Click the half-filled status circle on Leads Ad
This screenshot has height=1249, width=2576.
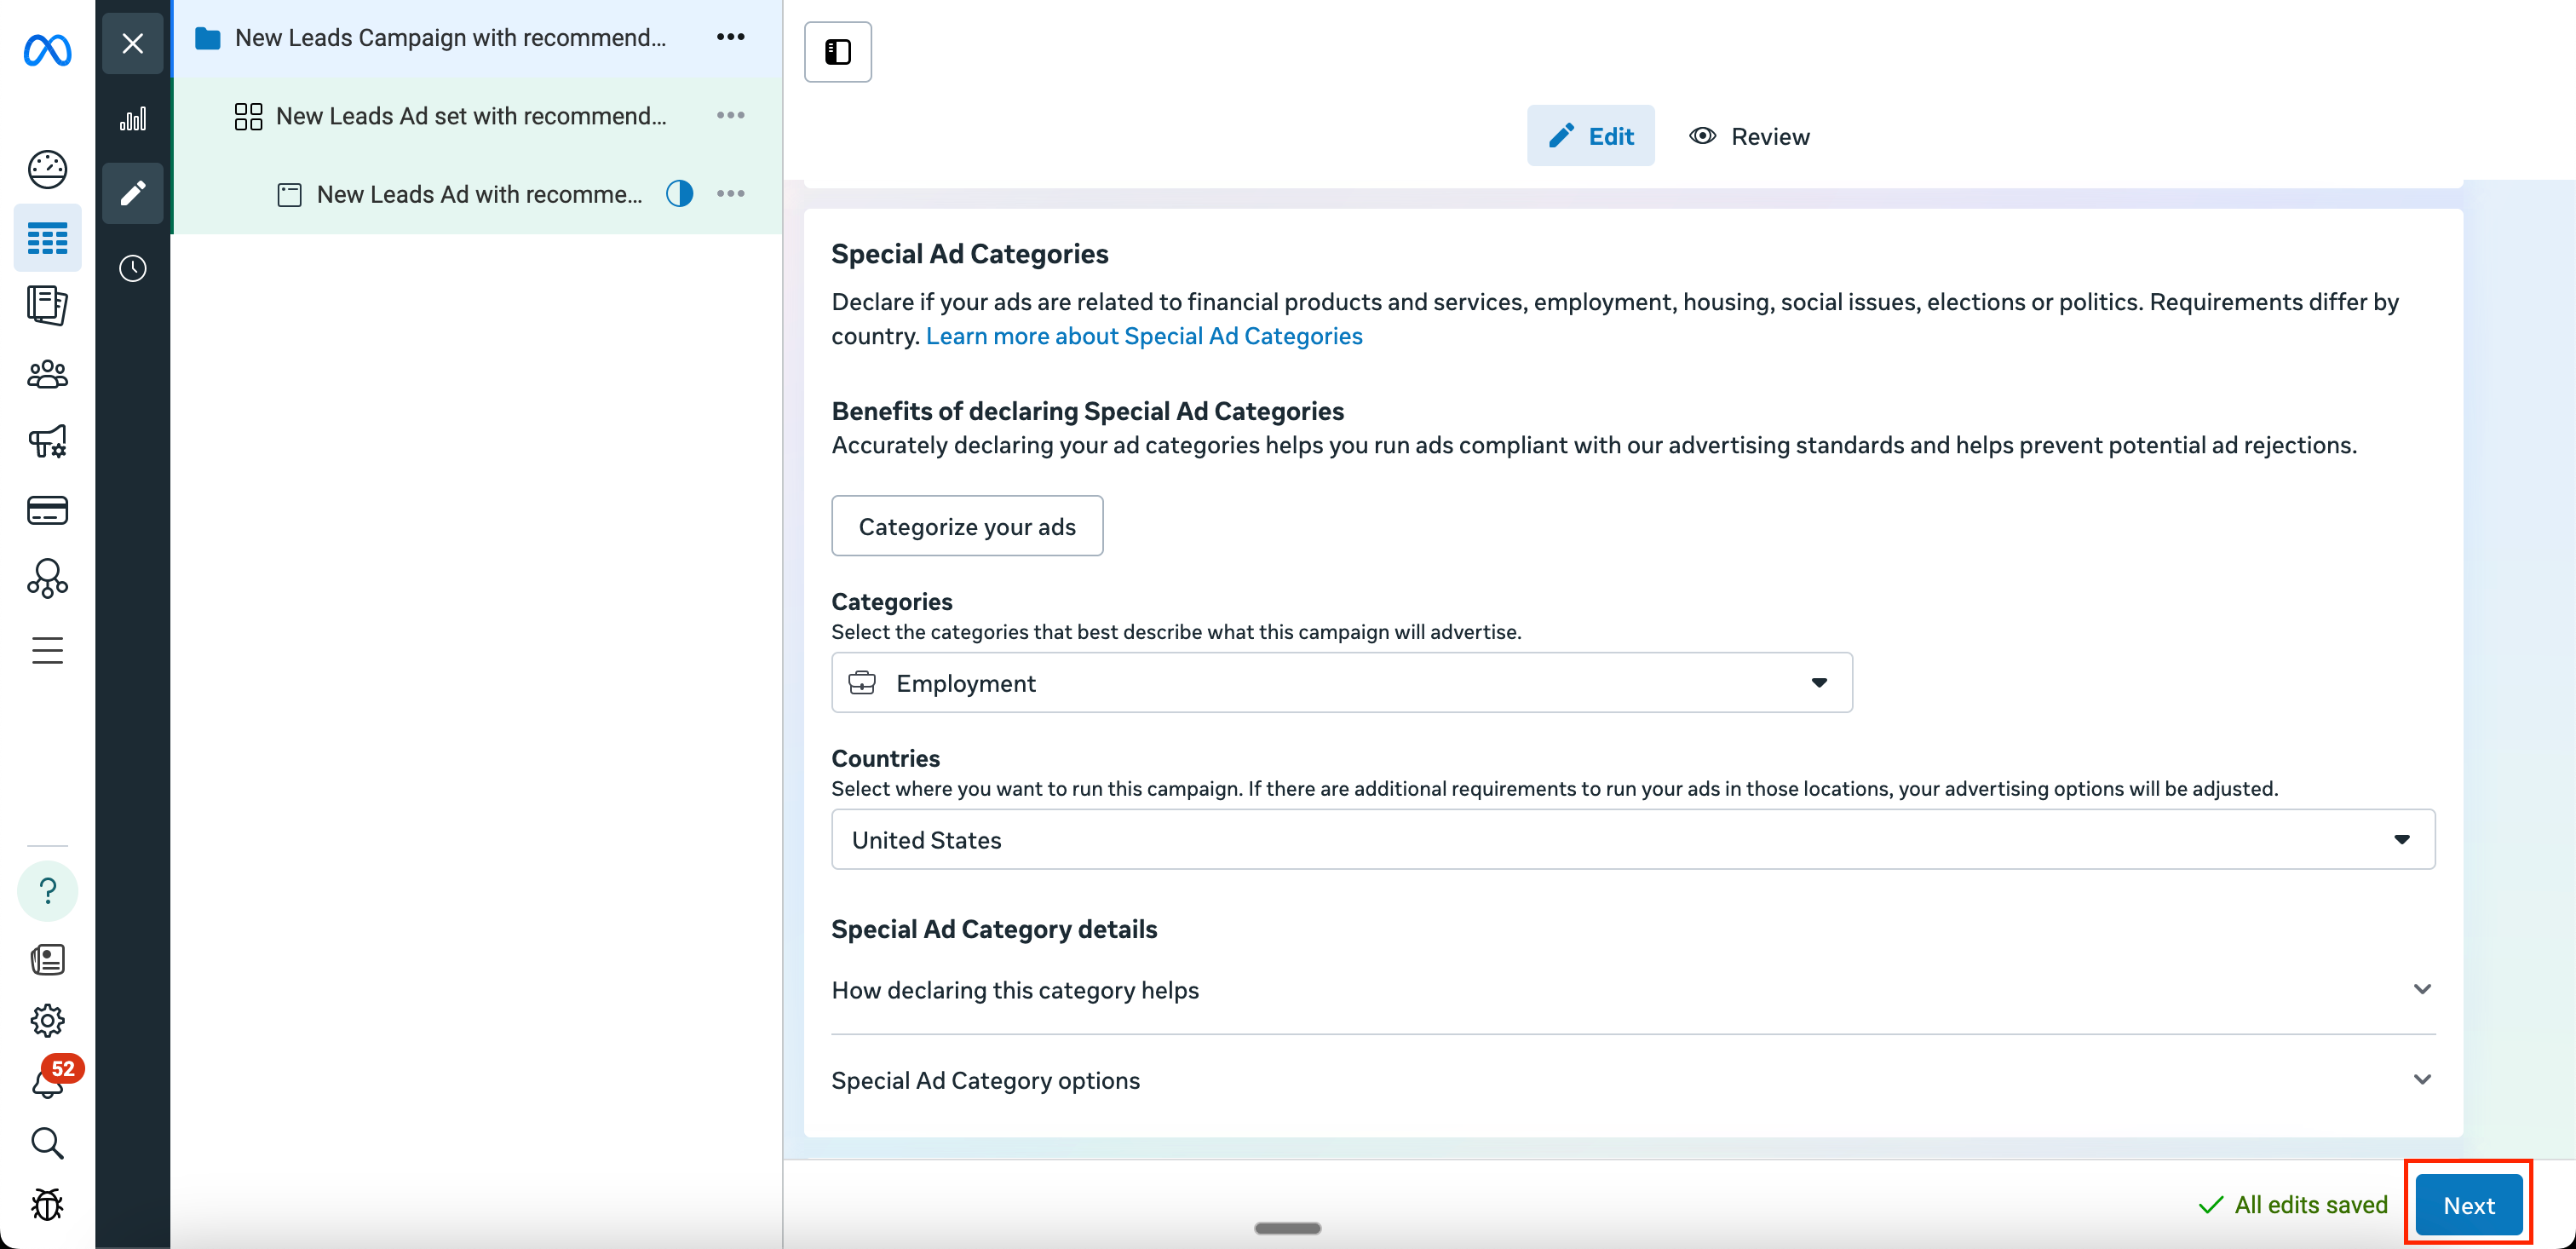(x=679, y=194)
